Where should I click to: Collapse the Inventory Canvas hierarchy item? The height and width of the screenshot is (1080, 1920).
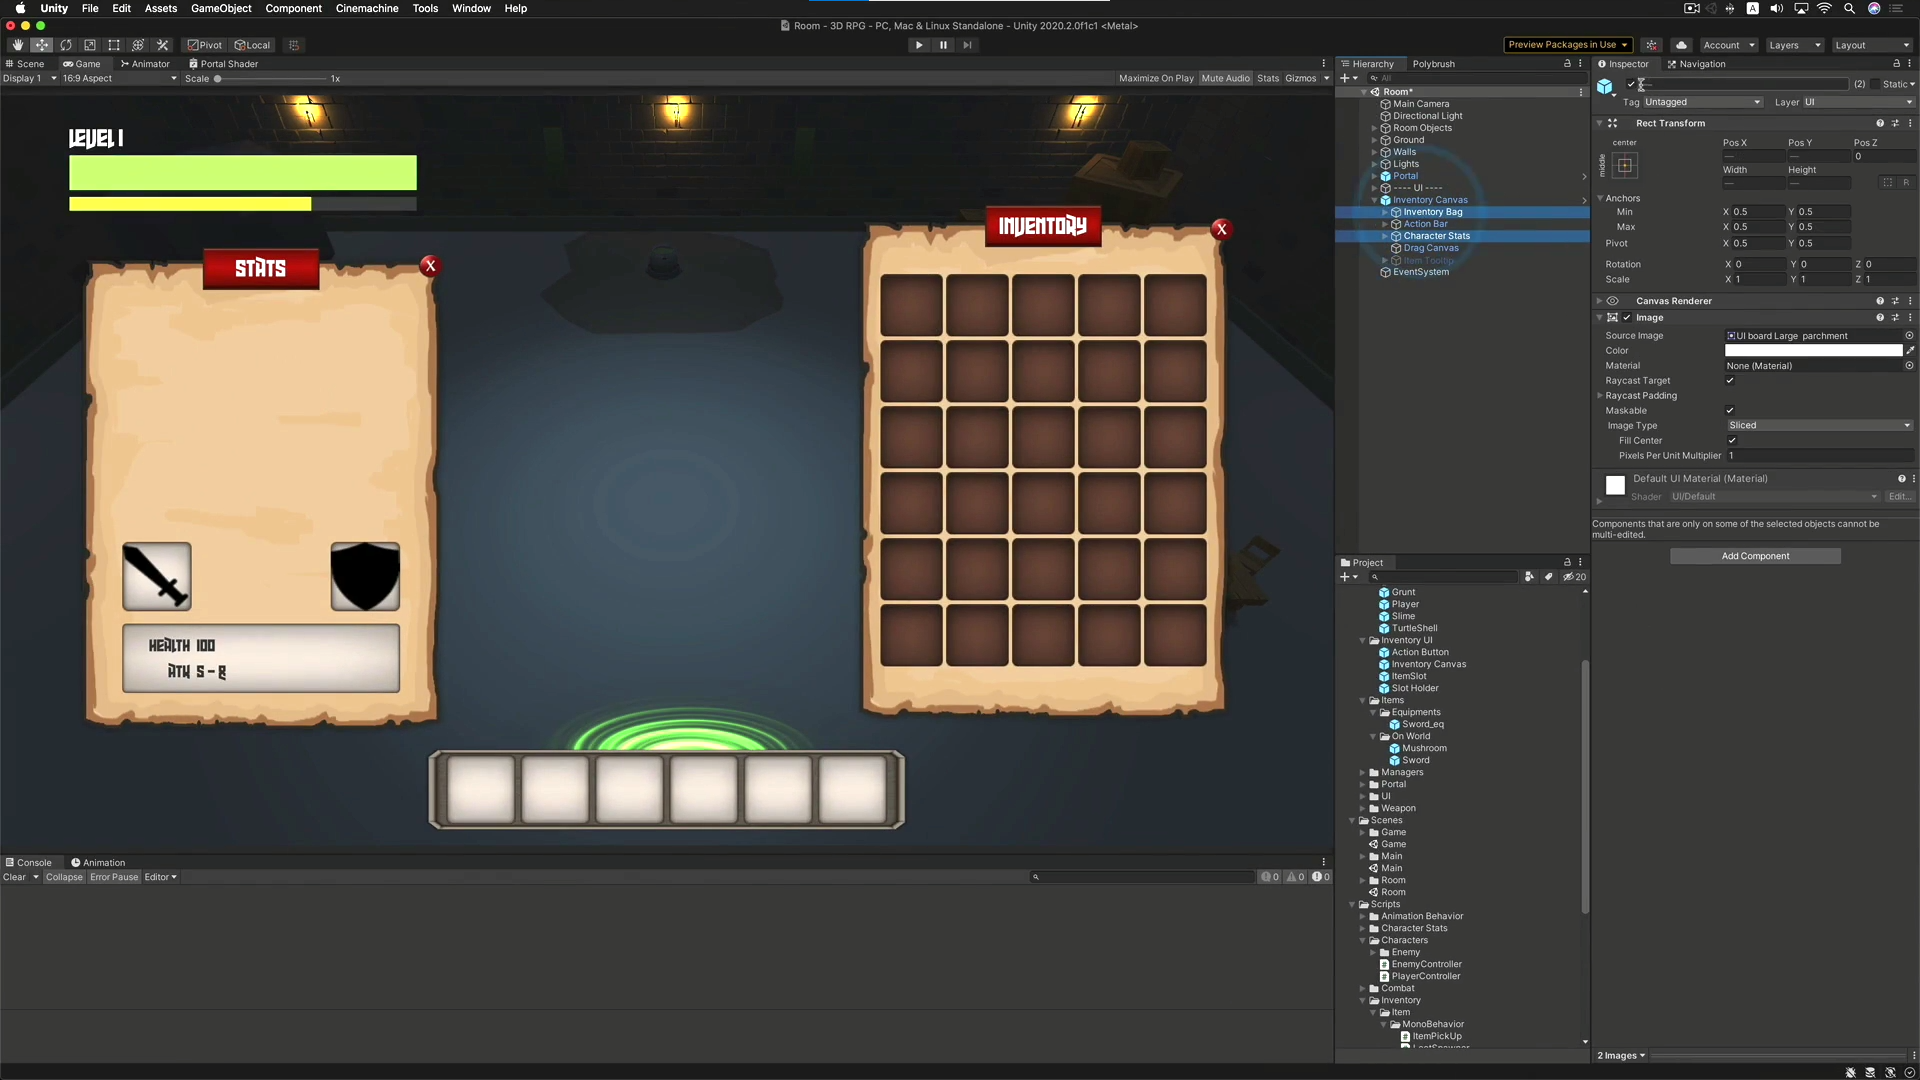[1375, 200]
